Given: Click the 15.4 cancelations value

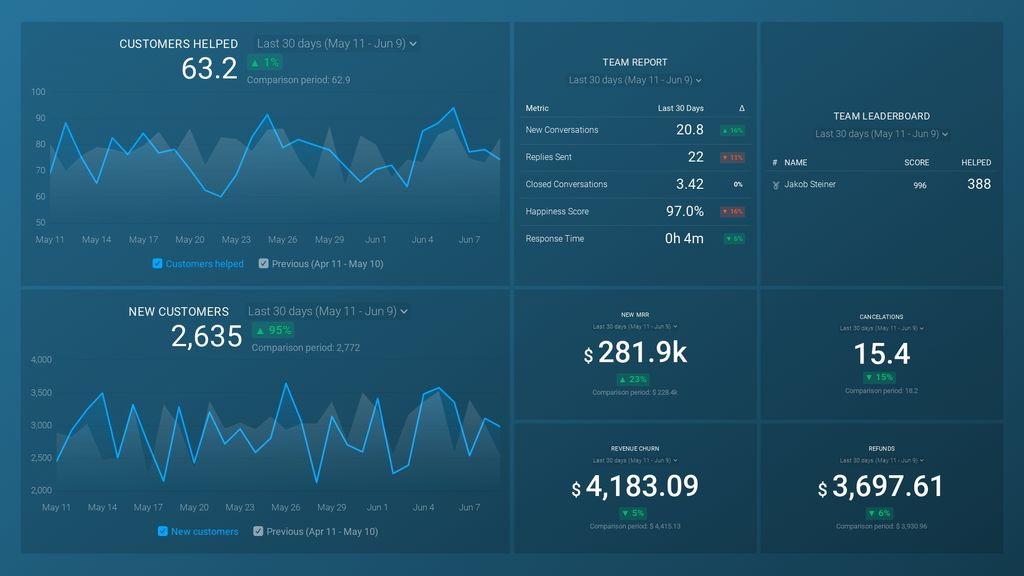Looking at the screenshot, I should (x=881, y=354).
